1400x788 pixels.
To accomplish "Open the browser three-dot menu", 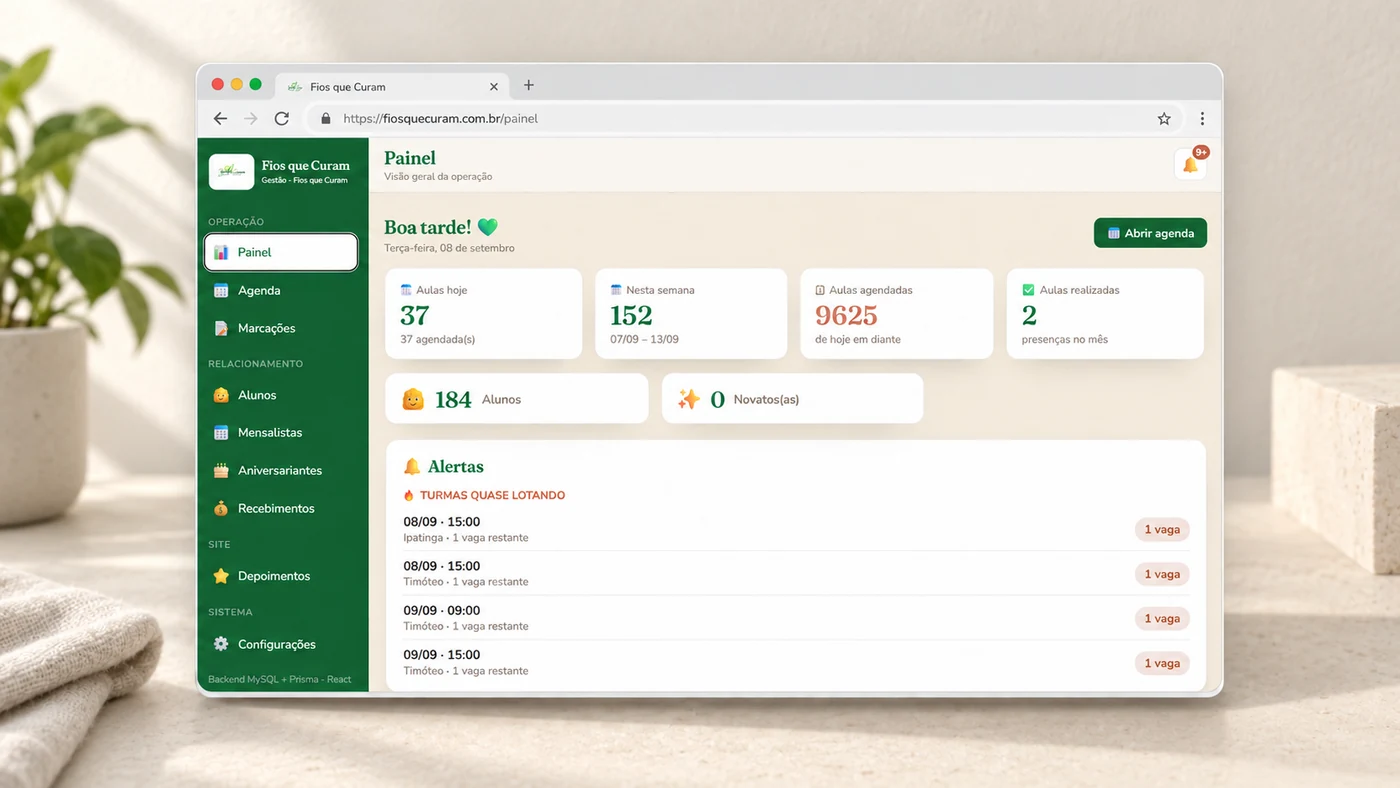I will pyautogui.click(x=1202, y=118).
